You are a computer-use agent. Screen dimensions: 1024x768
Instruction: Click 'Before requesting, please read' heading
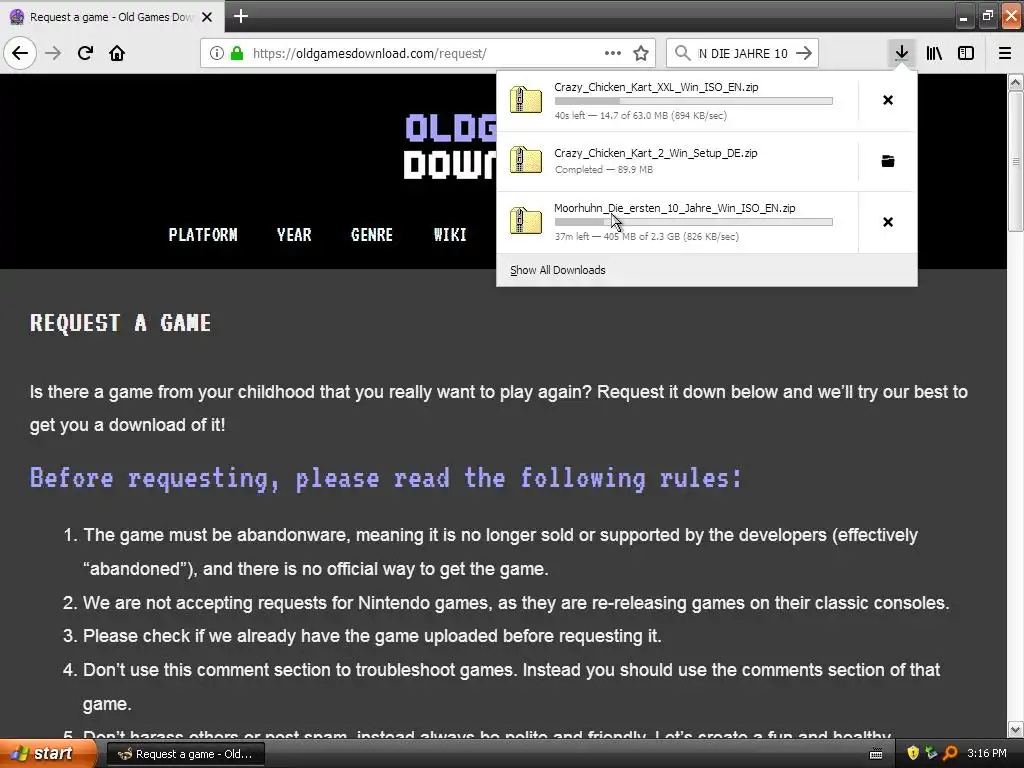tap(386, 478)
